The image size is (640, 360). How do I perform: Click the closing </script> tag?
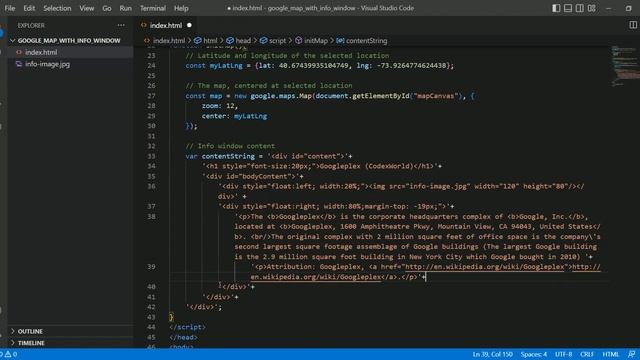click(187, 327)
